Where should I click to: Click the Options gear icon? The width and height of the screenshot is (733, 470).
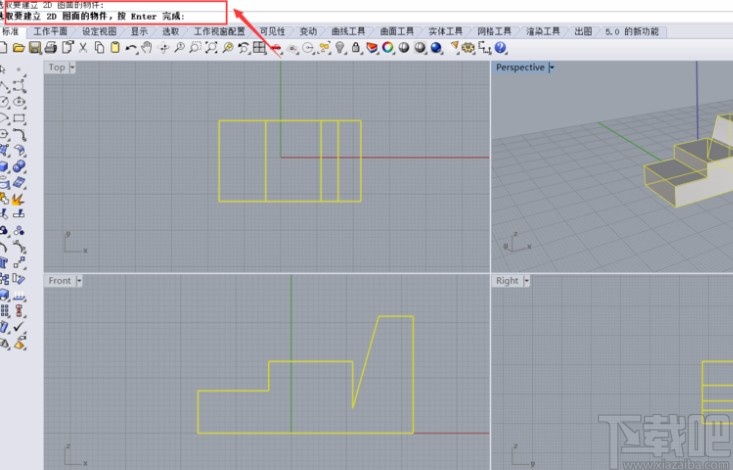coord(468,48)
